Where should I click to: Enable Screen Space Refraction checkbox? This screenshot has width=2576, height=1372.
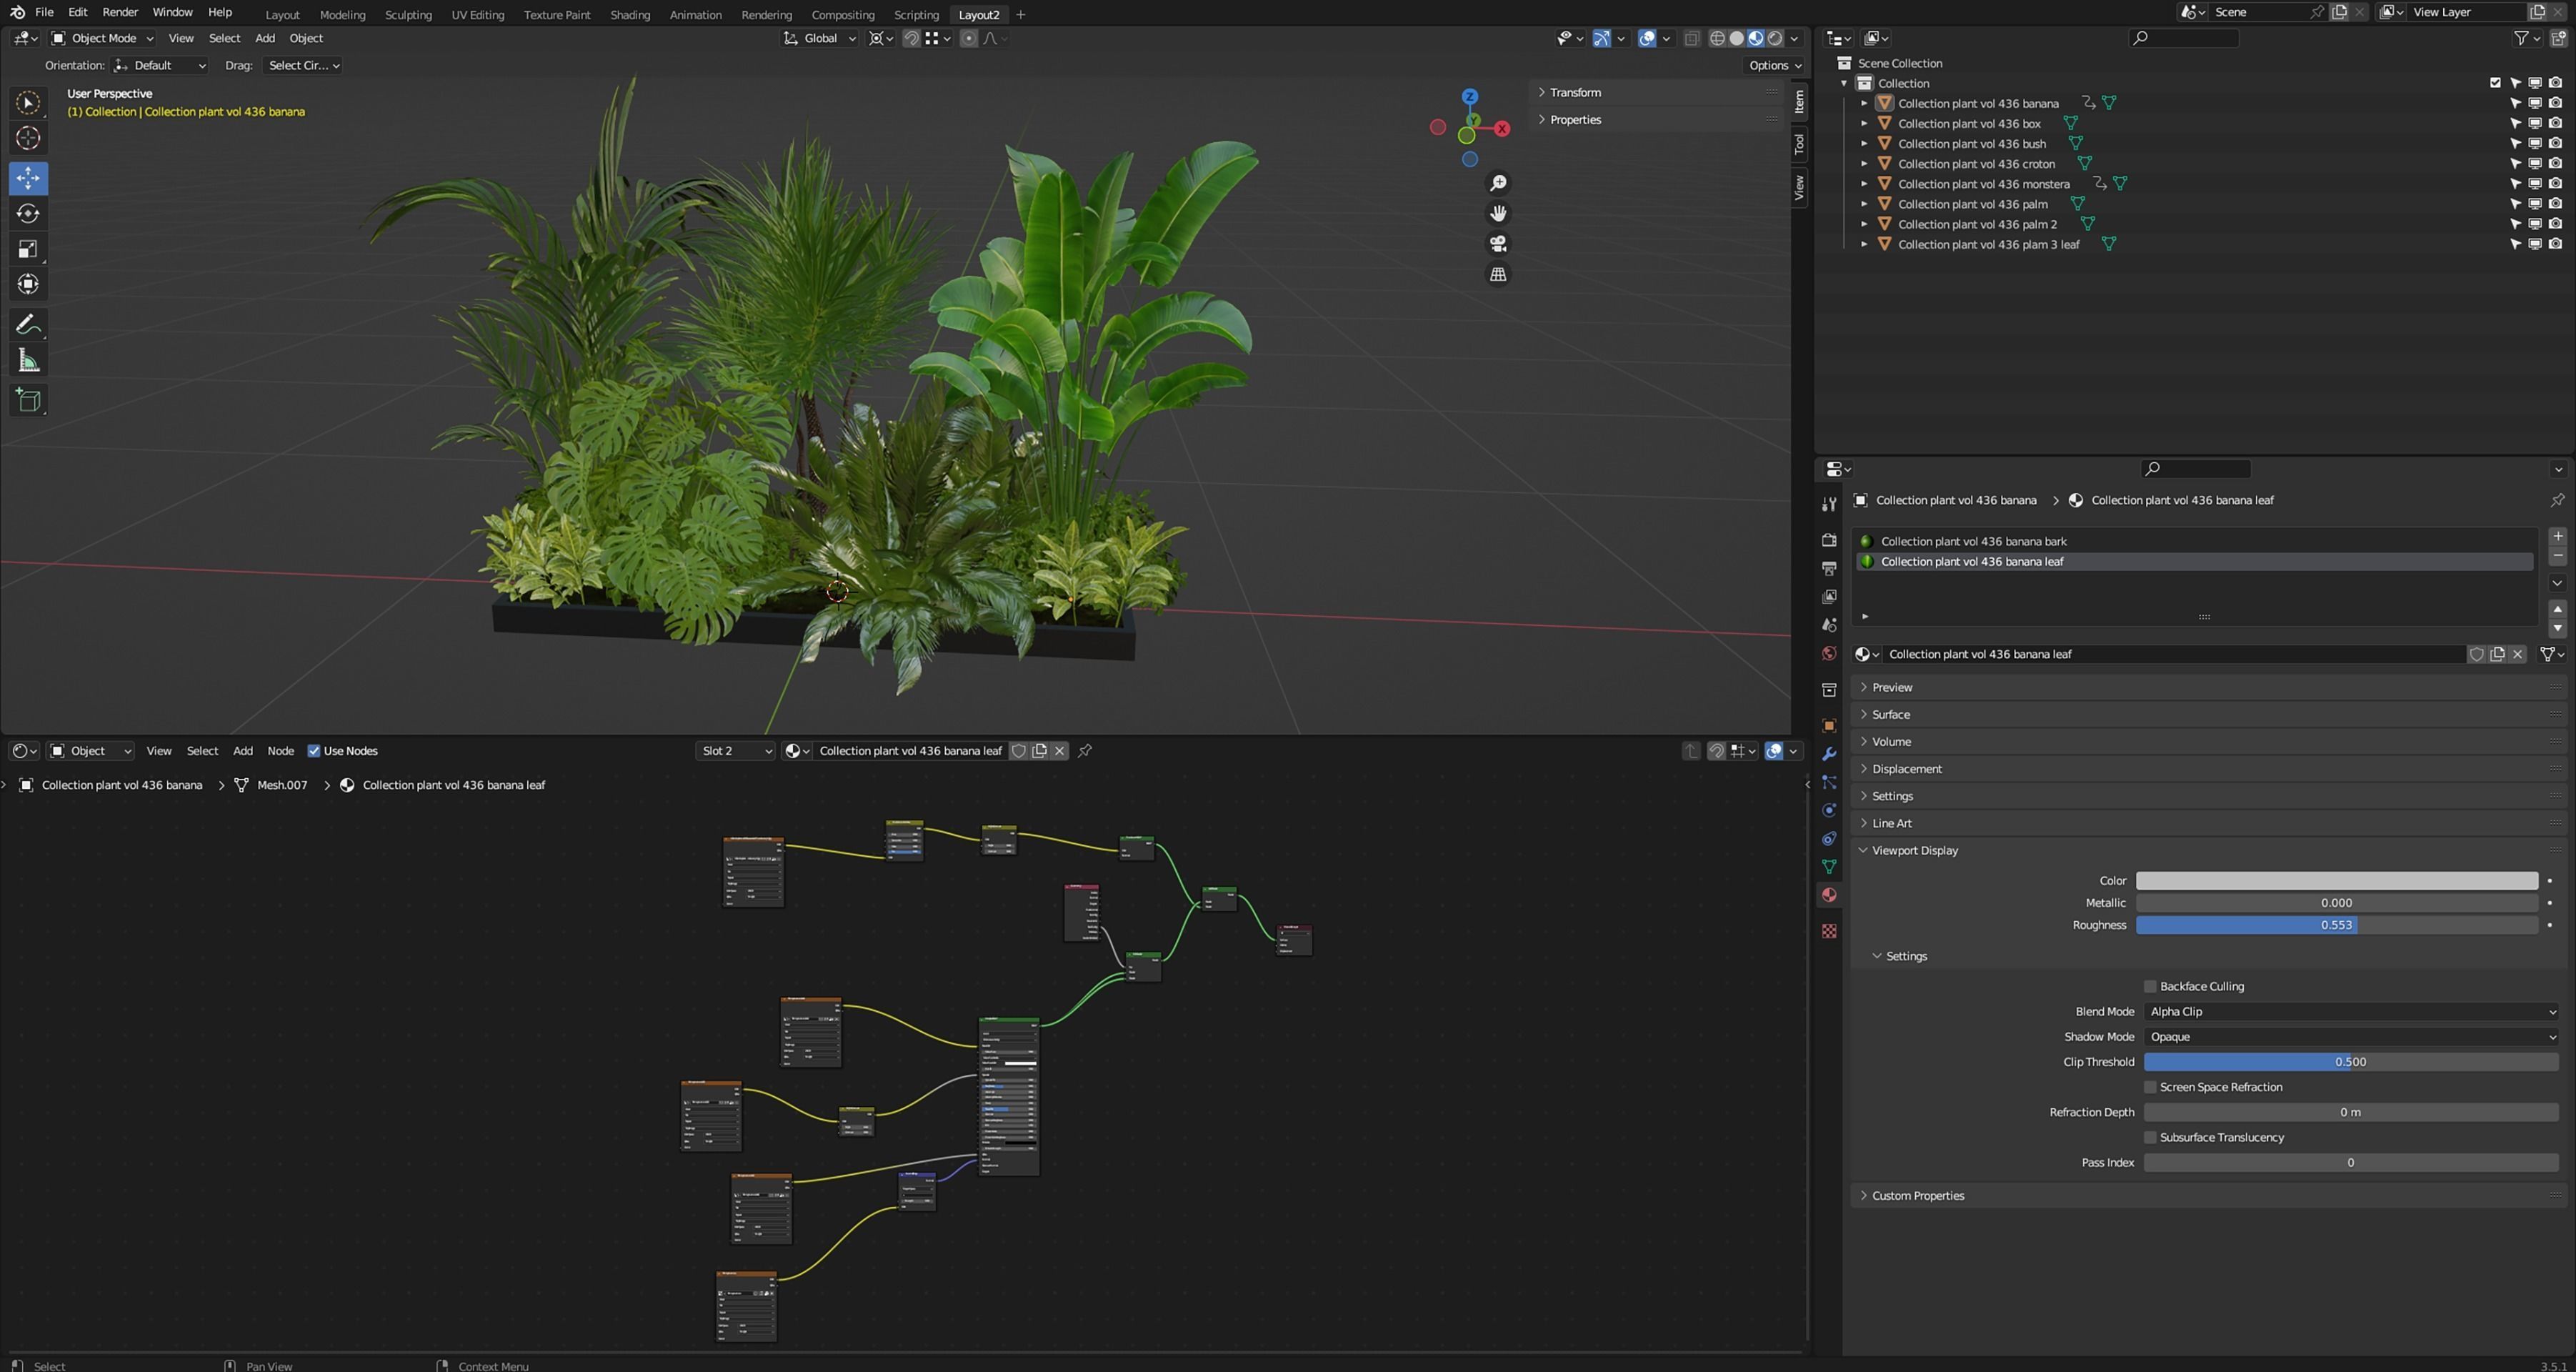pos(2150,1088)
